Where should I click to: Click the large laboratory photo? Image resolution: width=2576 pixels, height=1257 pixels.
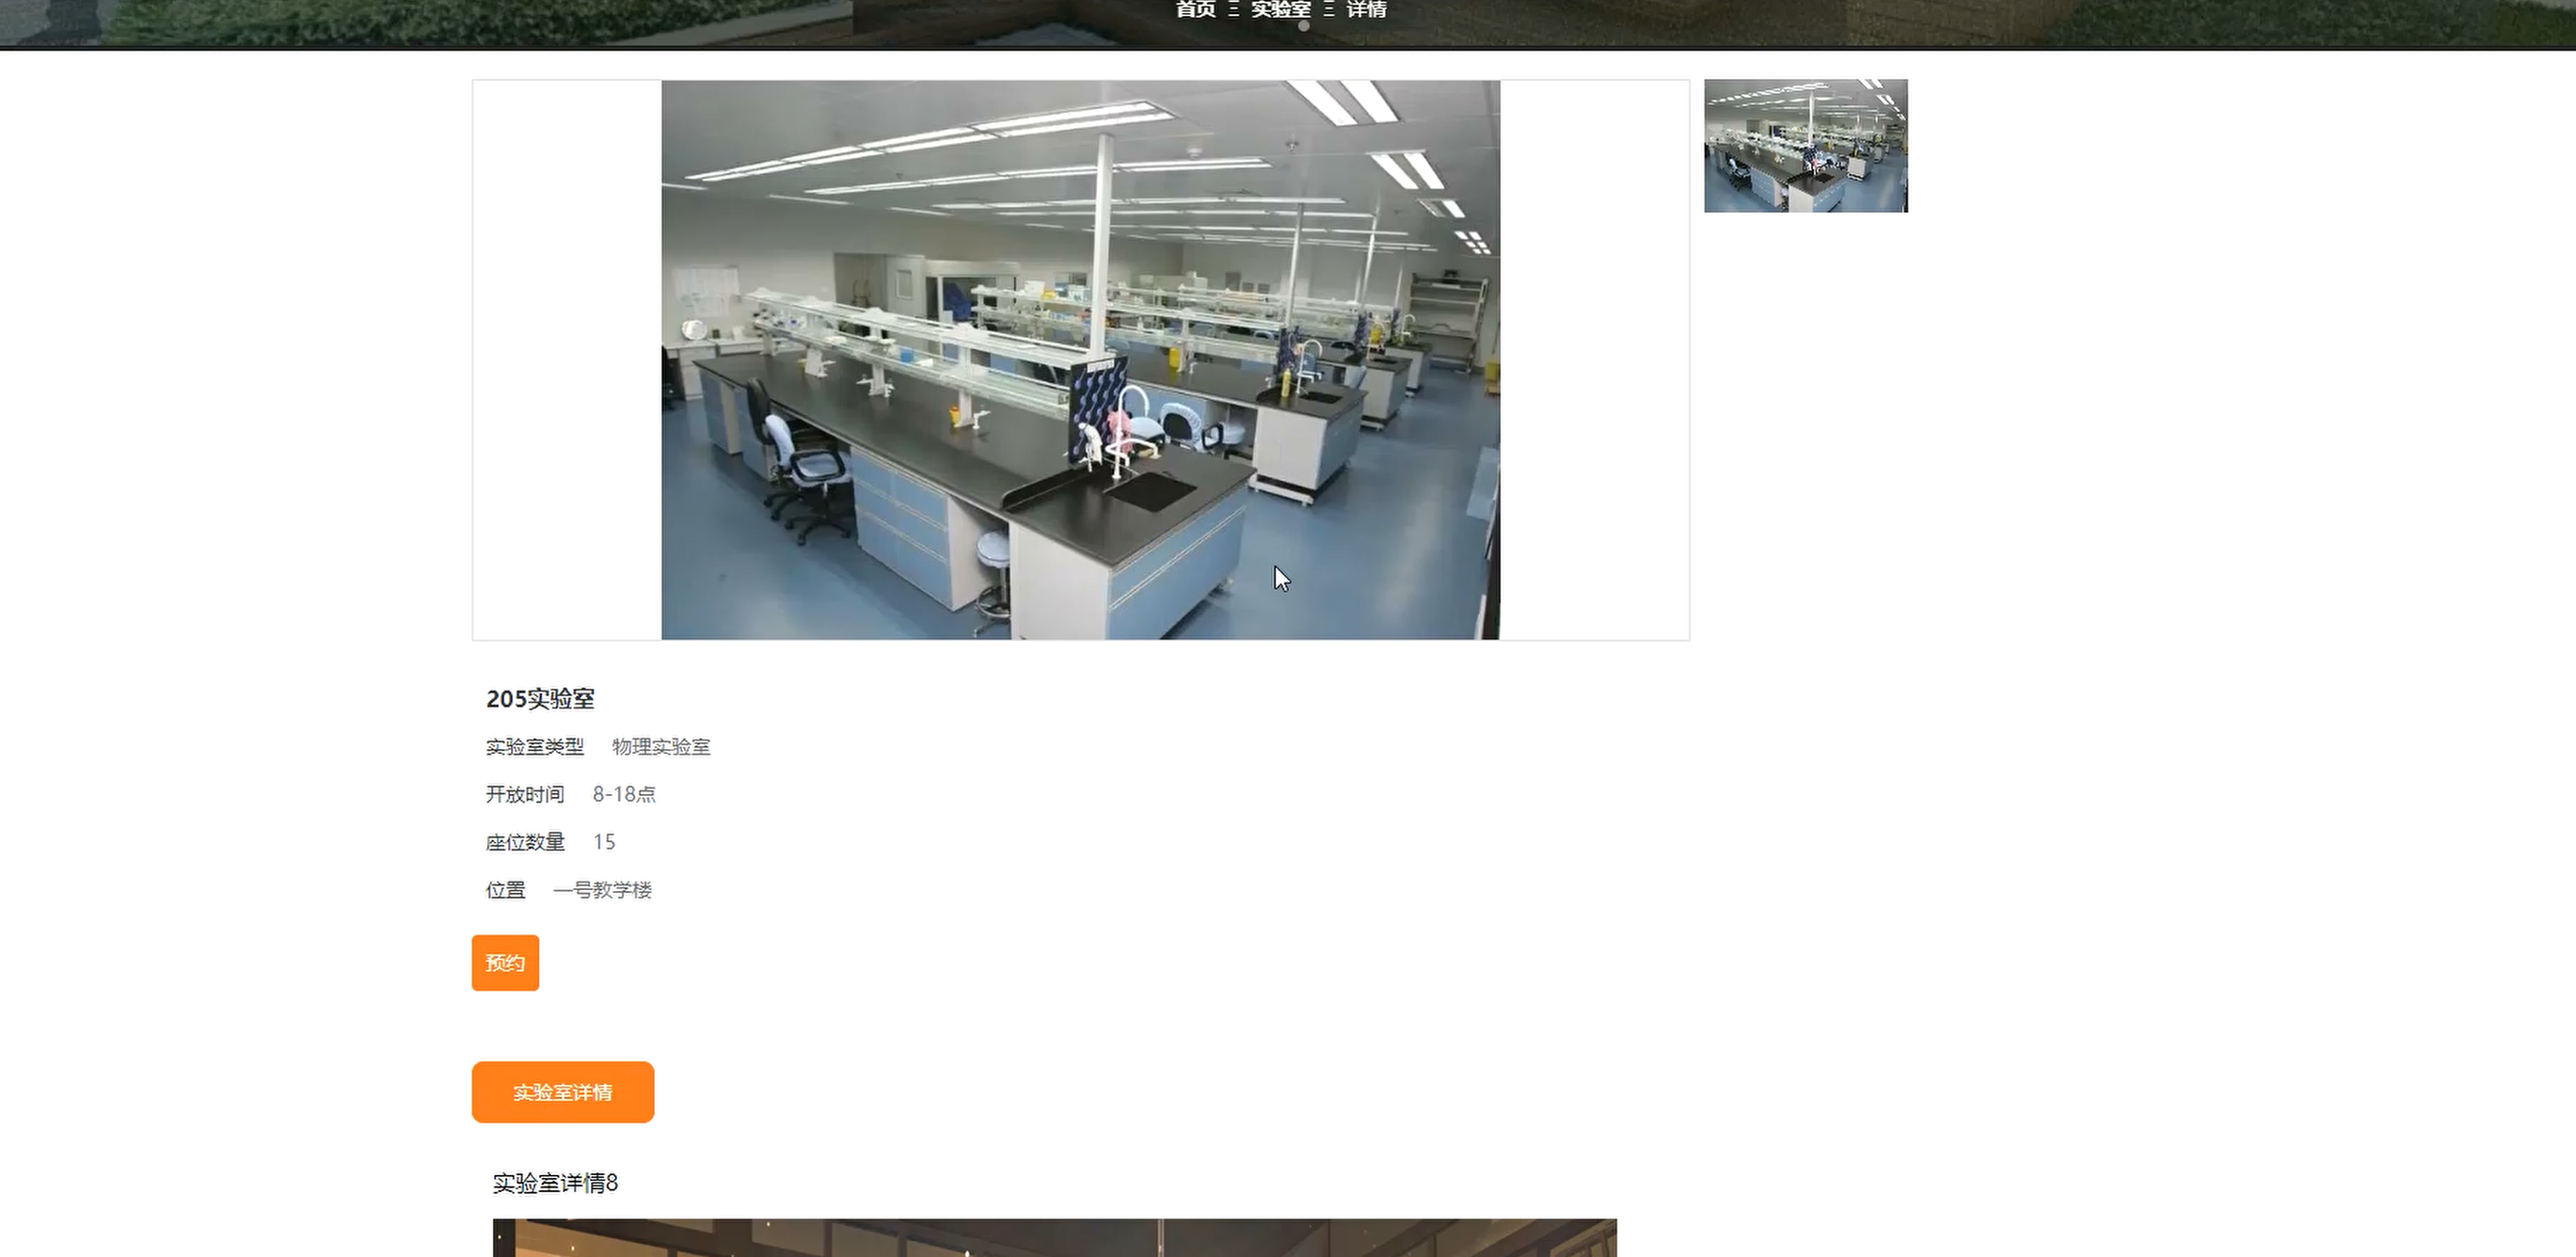tap(1080, 360)
